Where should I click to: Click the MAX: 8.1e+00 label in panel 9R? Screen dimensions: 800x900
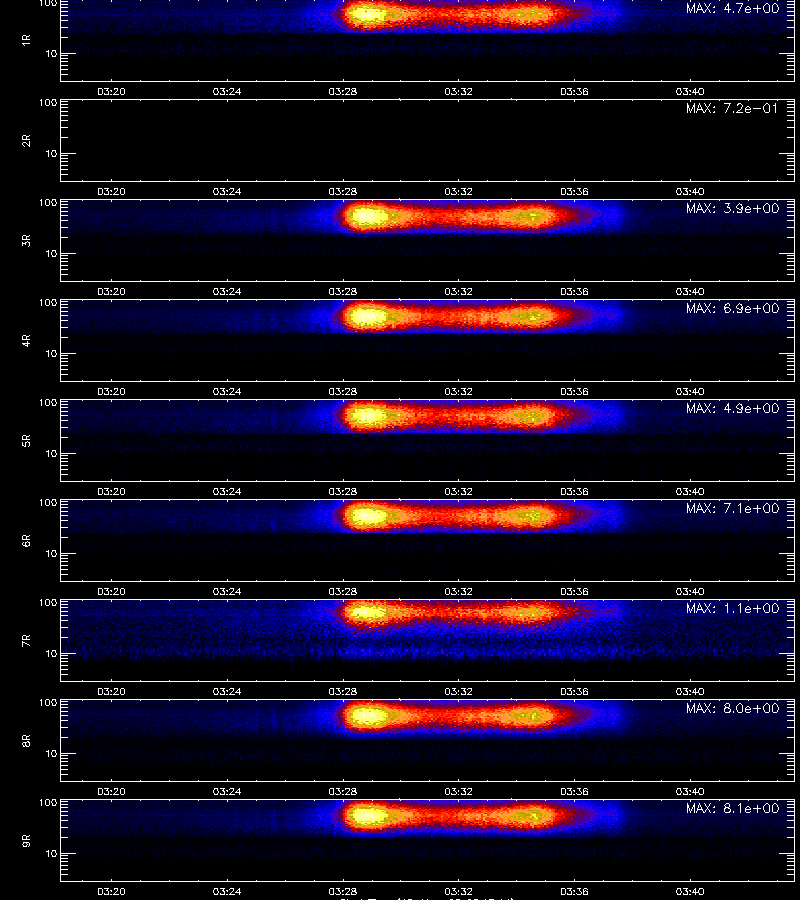(x=732, y=808)
